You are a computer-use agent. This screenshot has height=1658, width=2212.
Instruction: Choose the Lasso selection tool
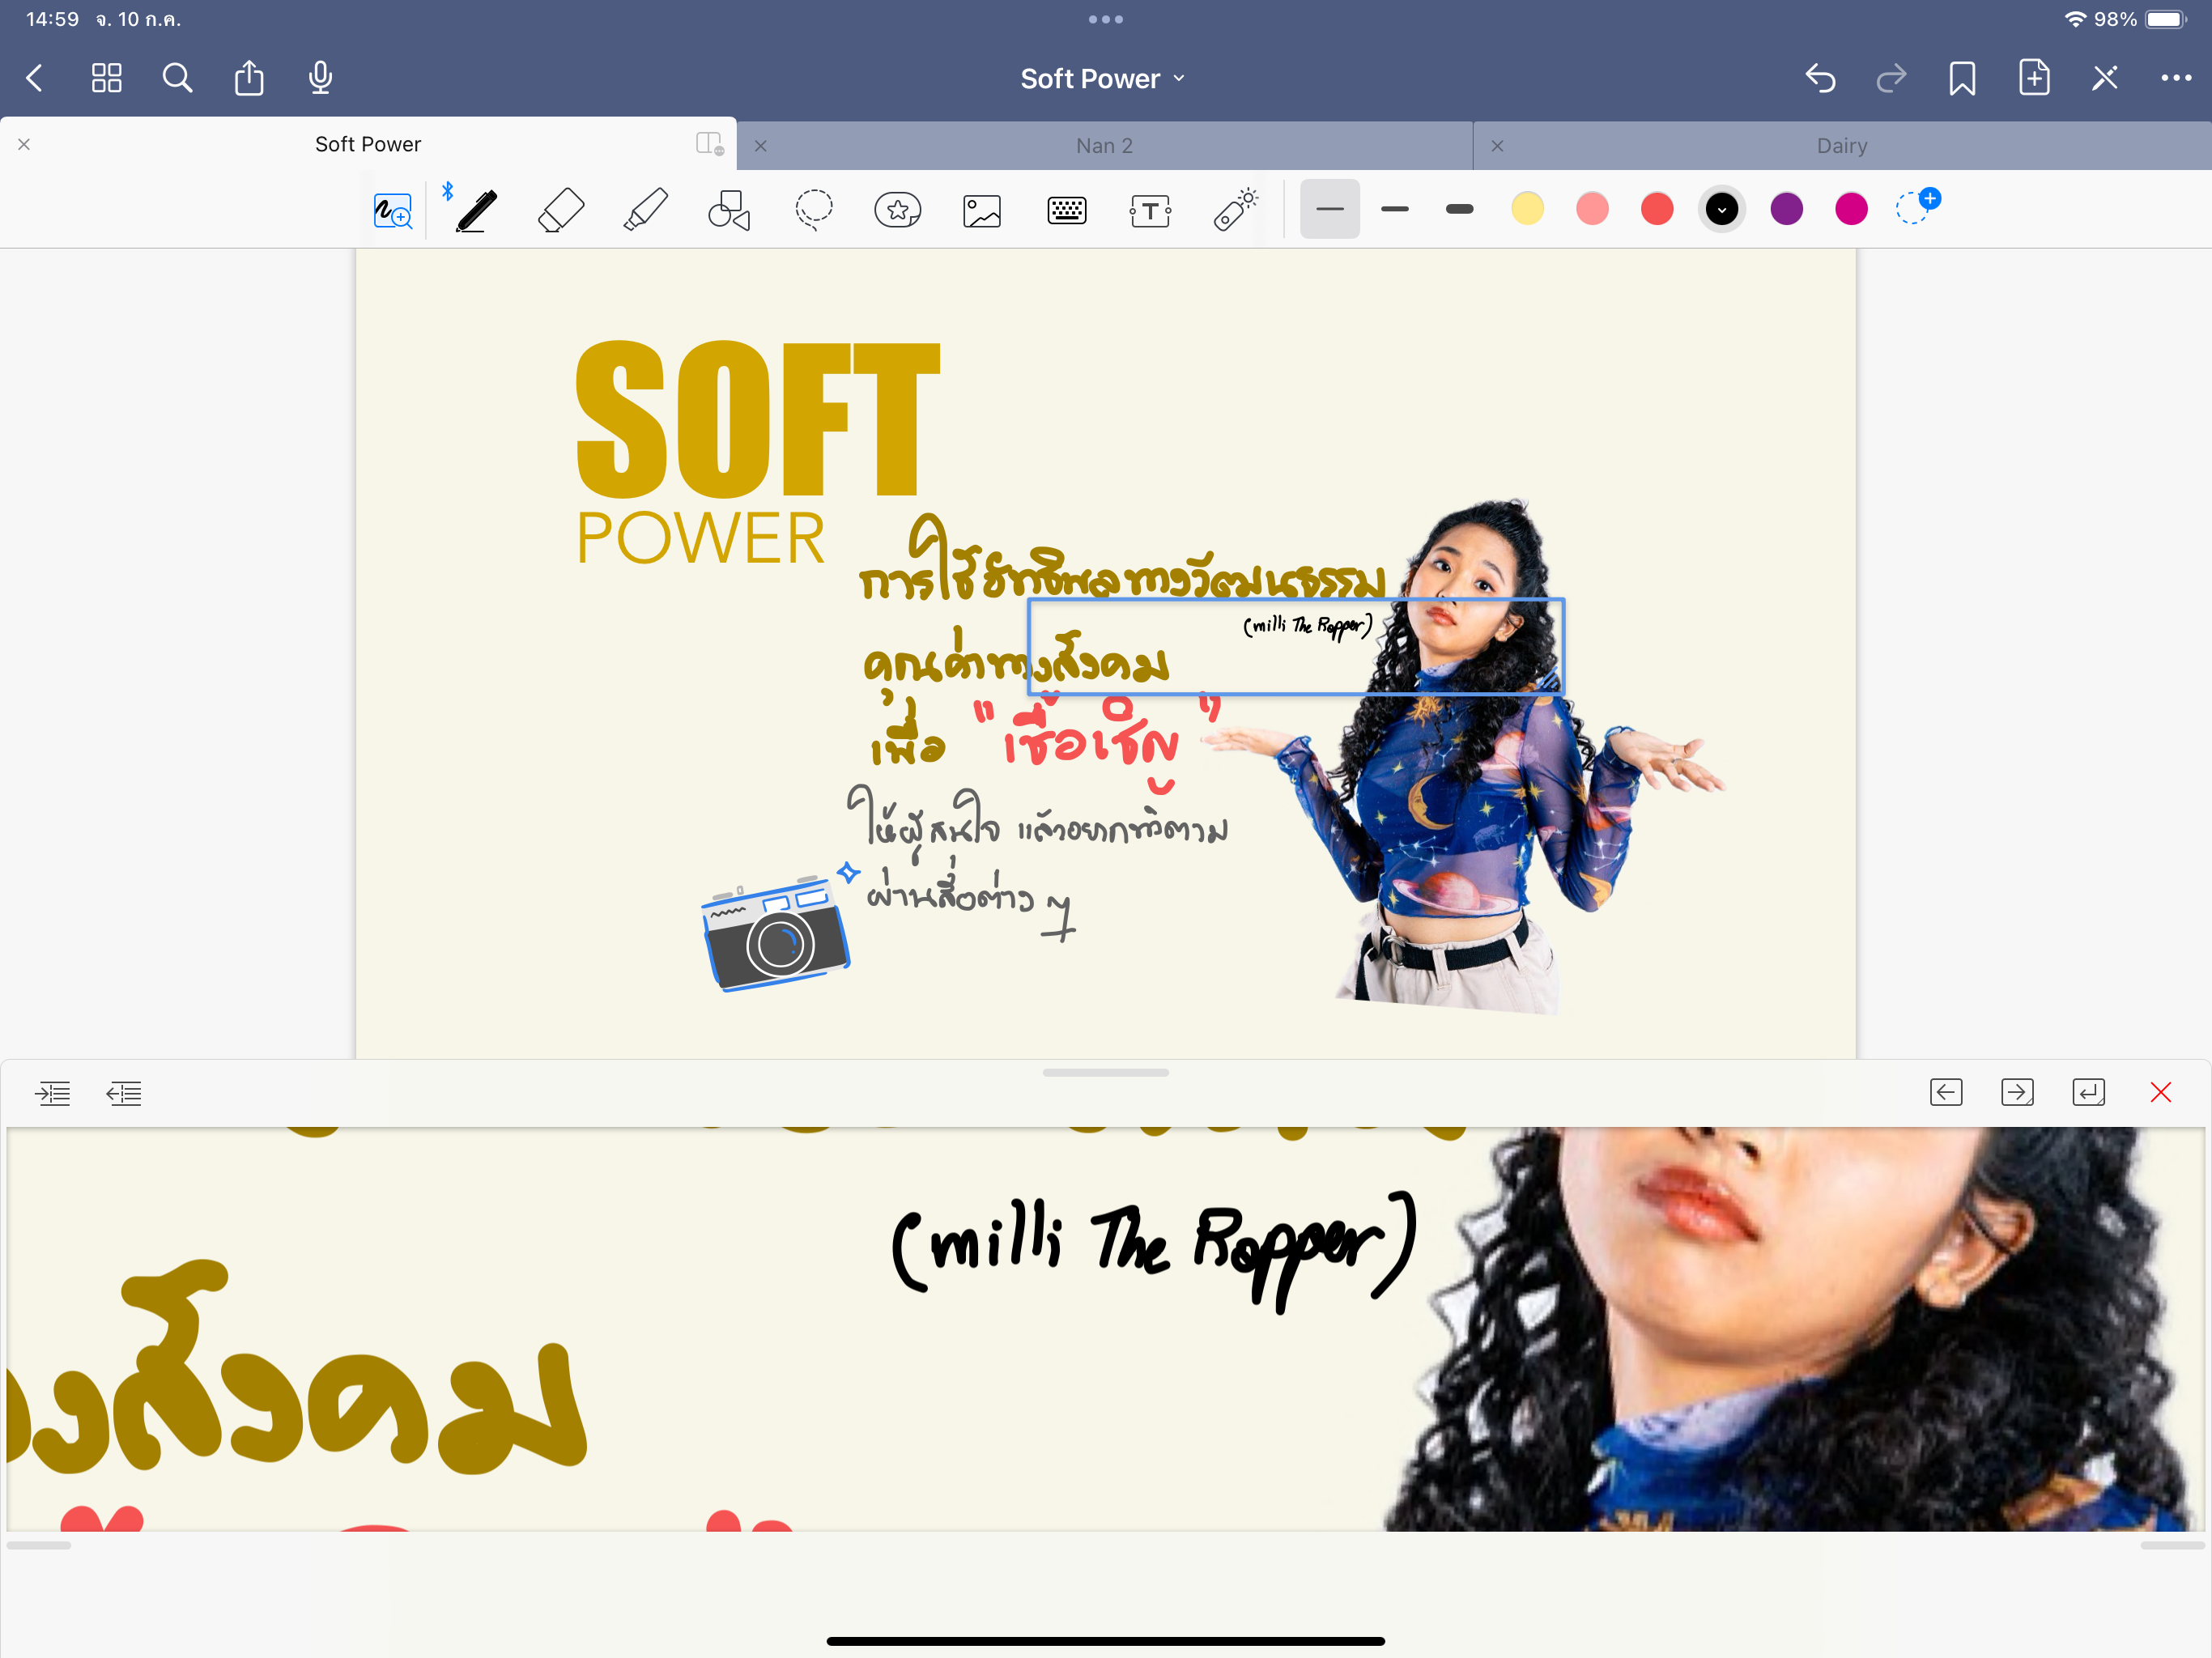(813, 211)
